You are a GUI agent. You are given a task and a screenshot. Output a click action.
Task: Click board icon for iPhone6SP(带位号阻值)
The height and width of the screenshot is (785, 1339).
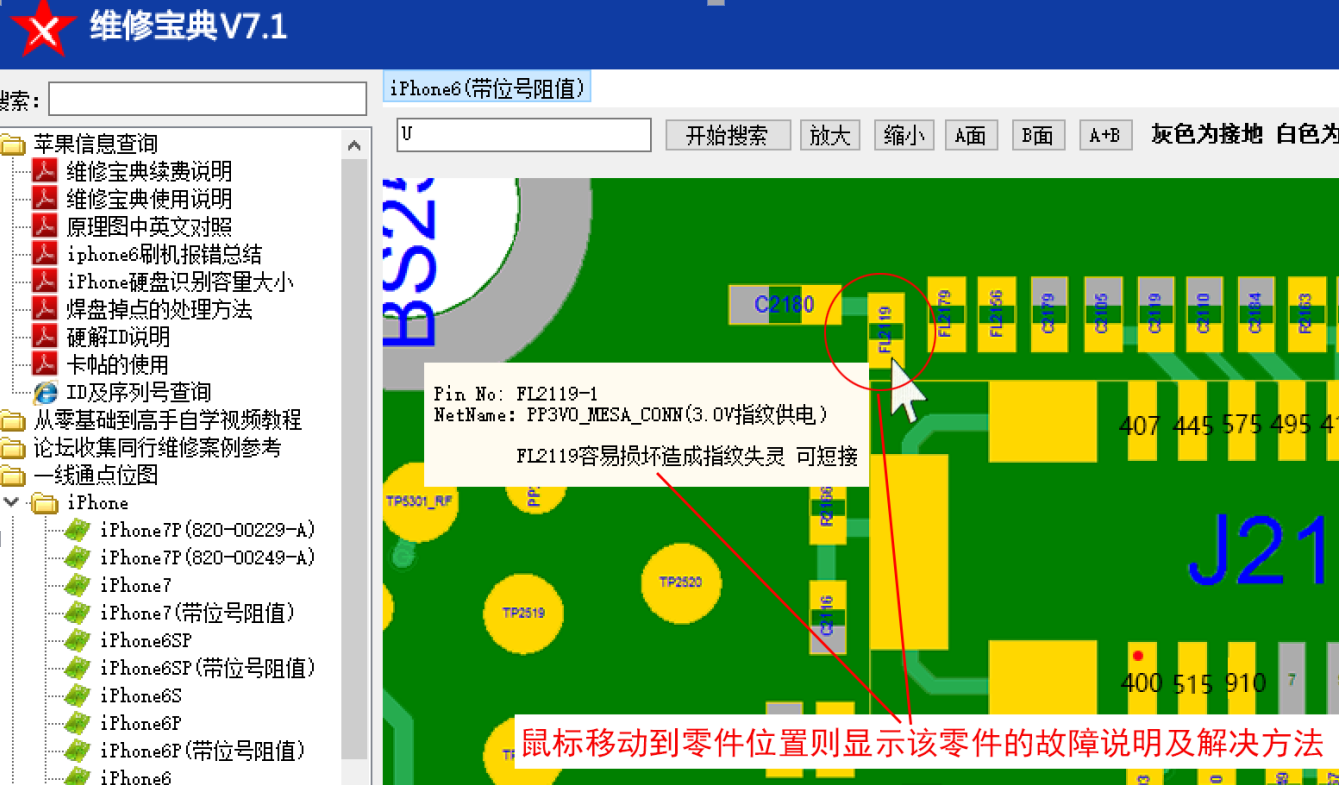point(78,668)
